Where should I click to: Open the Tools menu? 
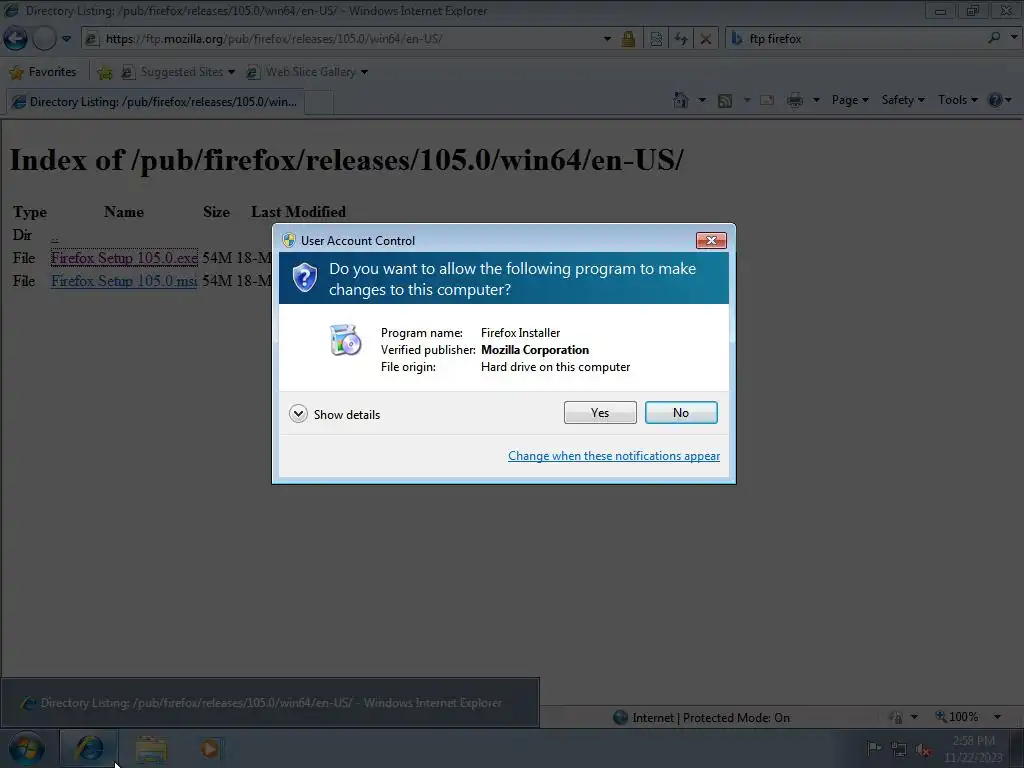(x=957, y=100)
